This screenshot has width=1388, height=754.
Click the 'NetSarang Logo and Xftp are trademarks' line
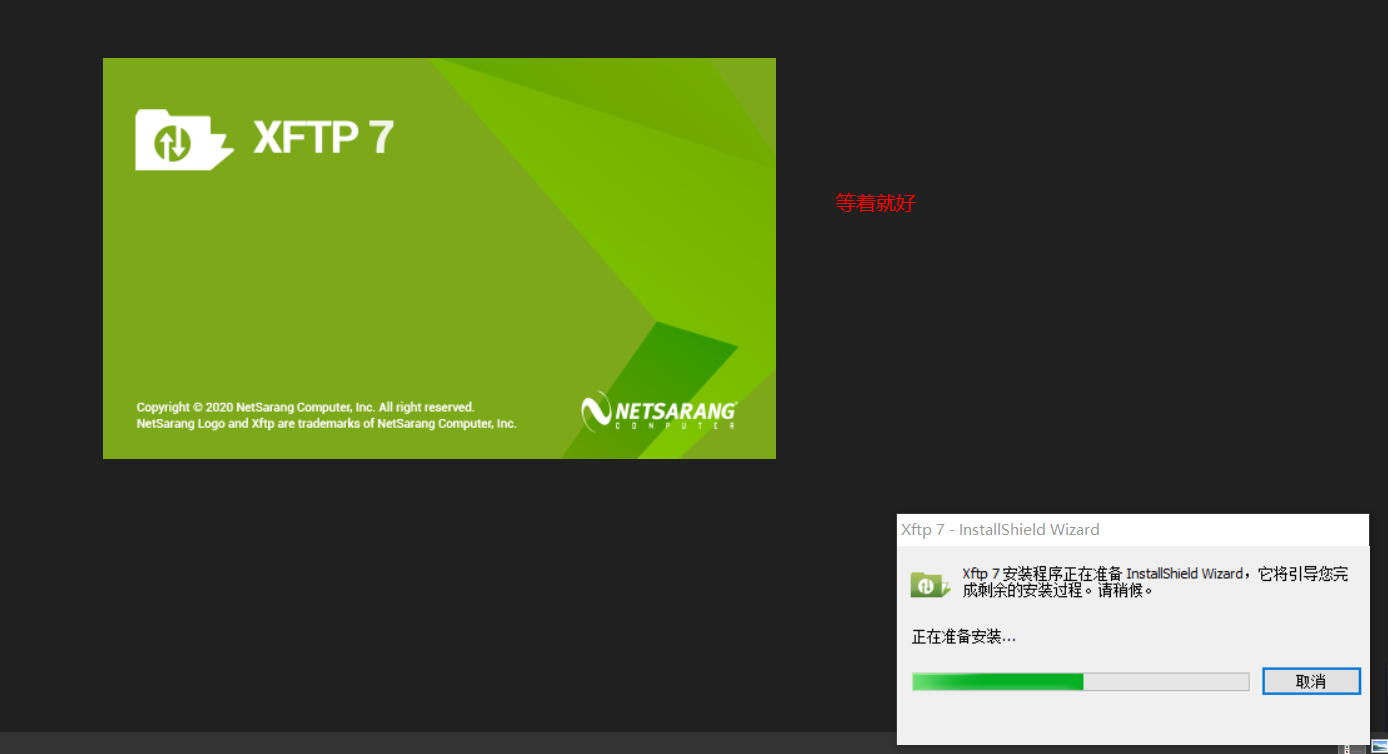point(326,424)
